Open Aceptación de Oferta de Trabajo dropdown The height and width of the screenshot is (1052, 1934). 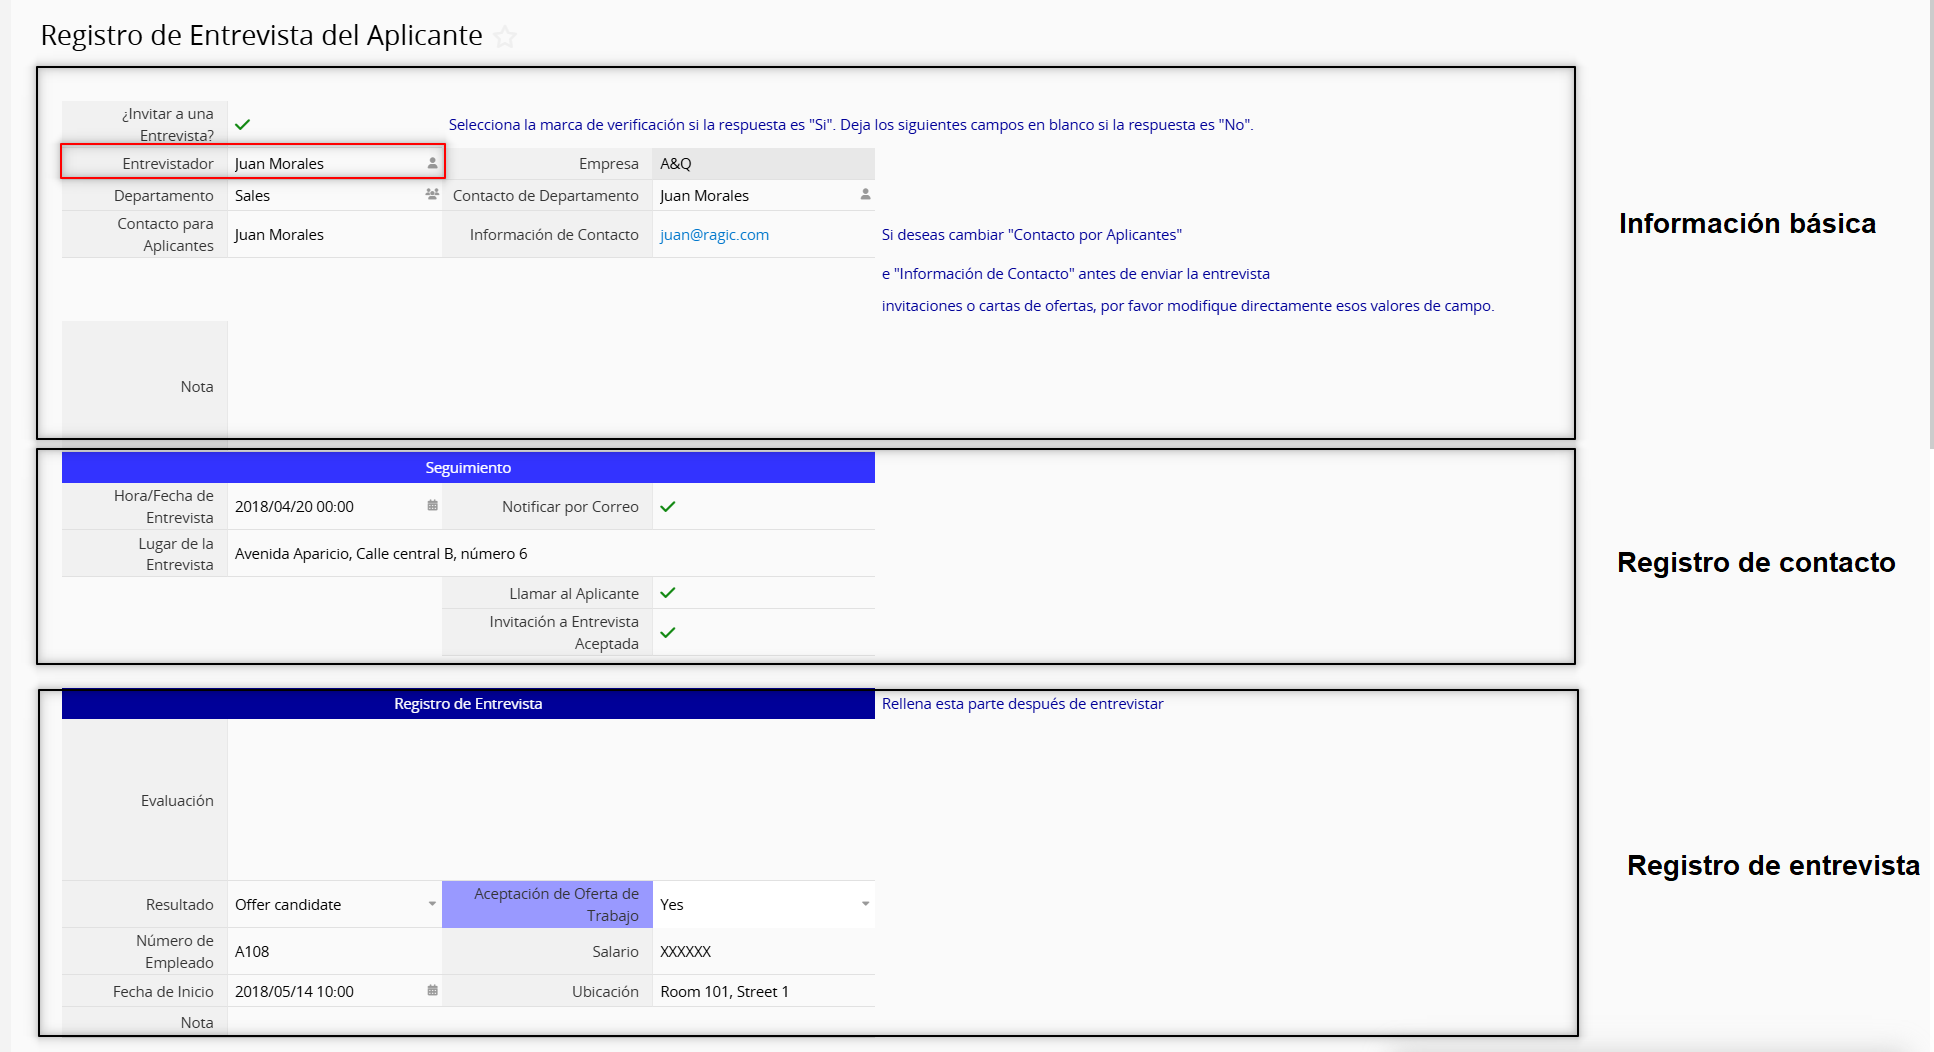click(865, 904)
